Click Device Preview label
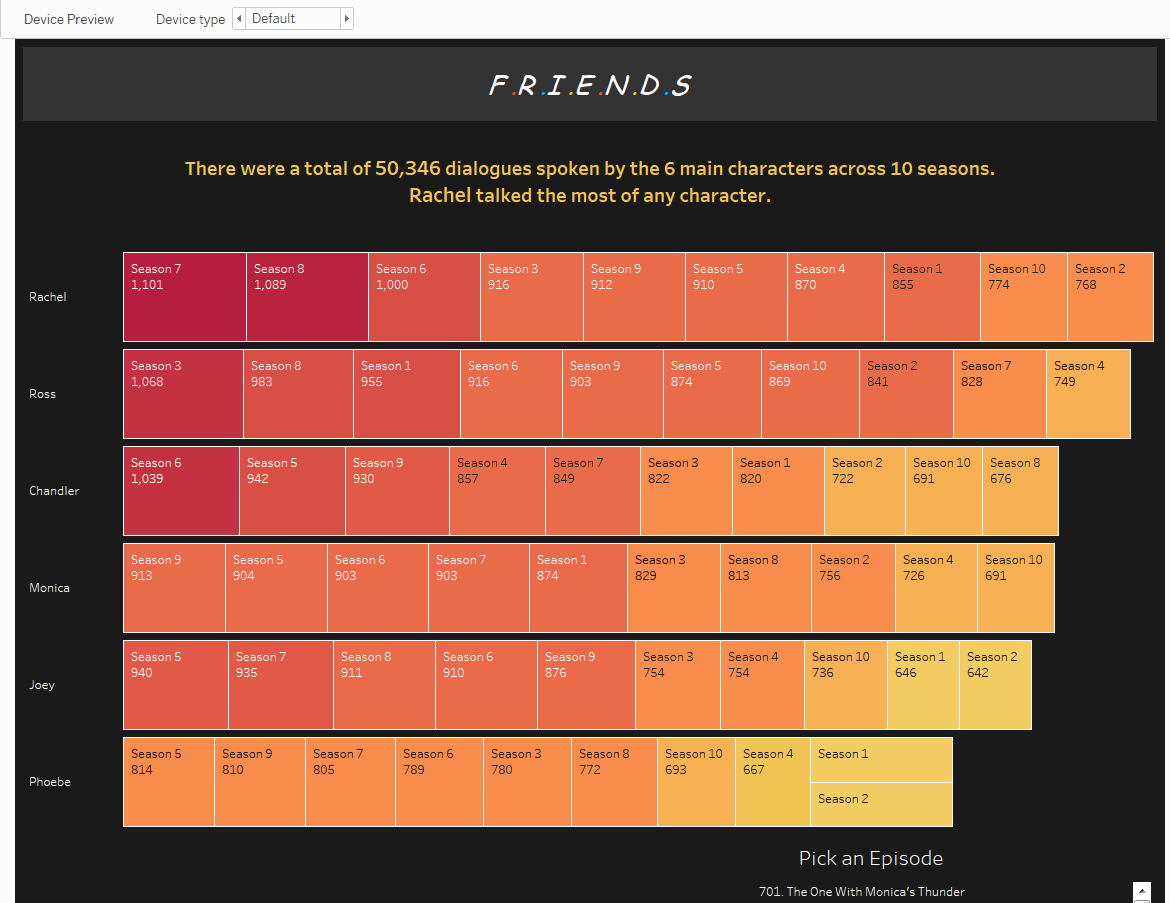 [x=69, y=19]
